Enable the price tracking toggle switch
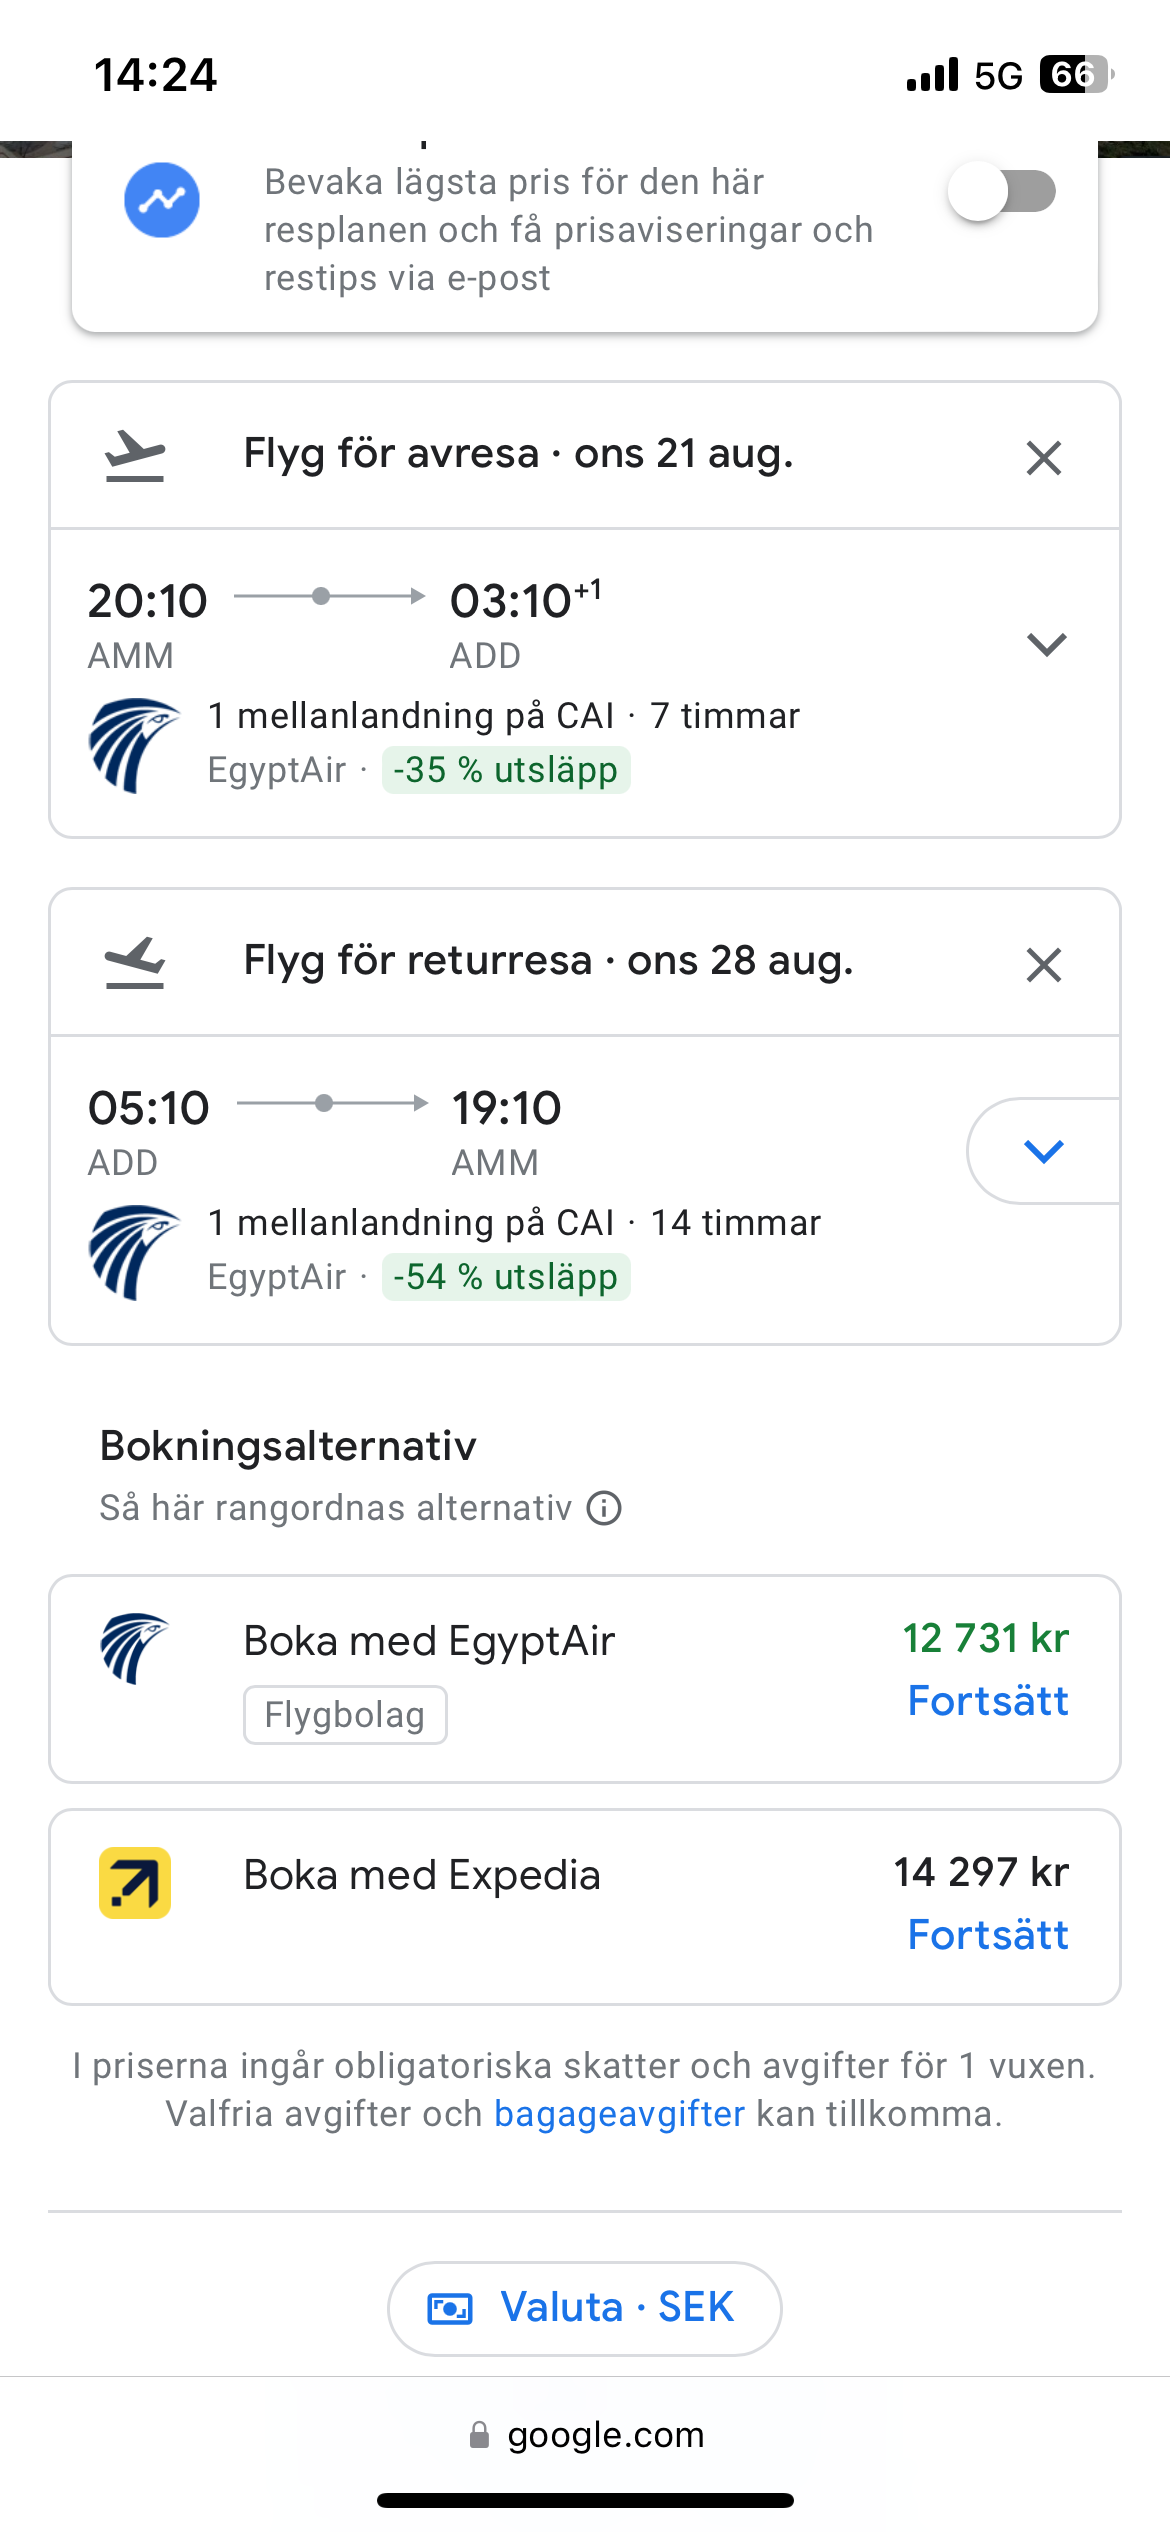 1002,192
